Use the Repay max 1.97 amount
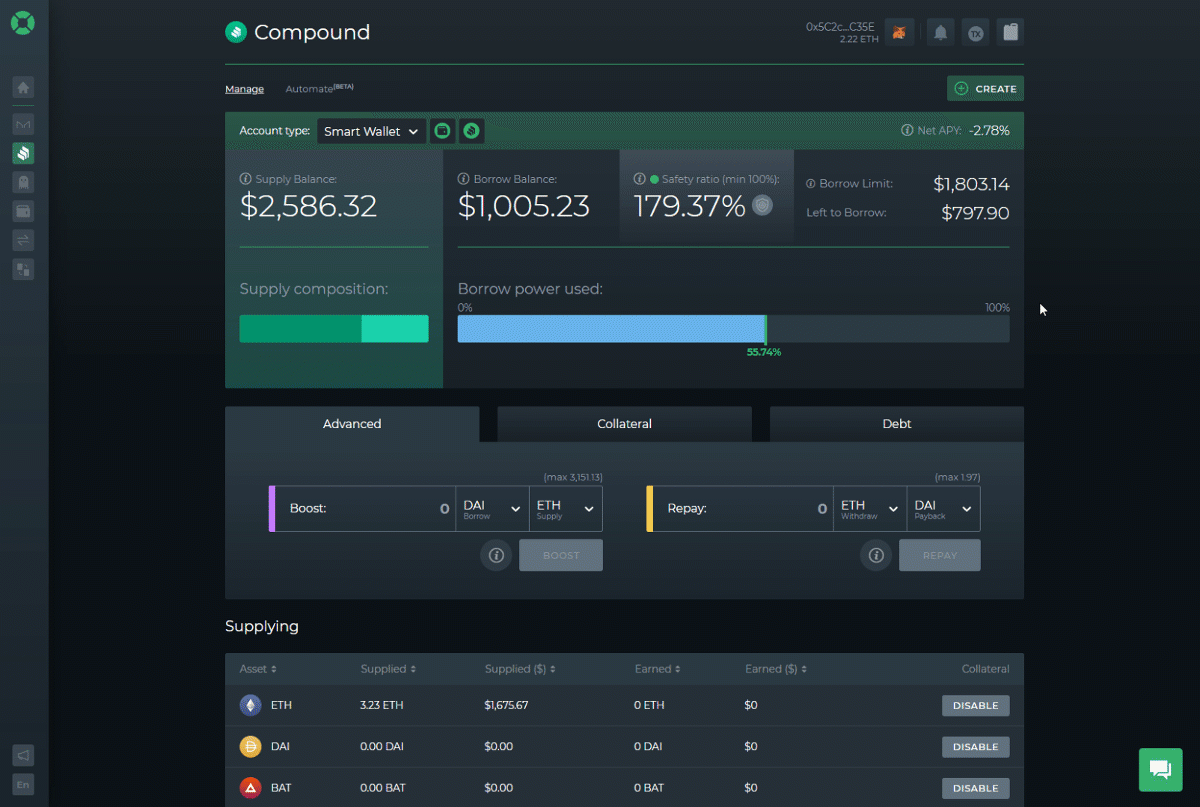Screen dimensions: 1200x807 [x=958, y=477]
